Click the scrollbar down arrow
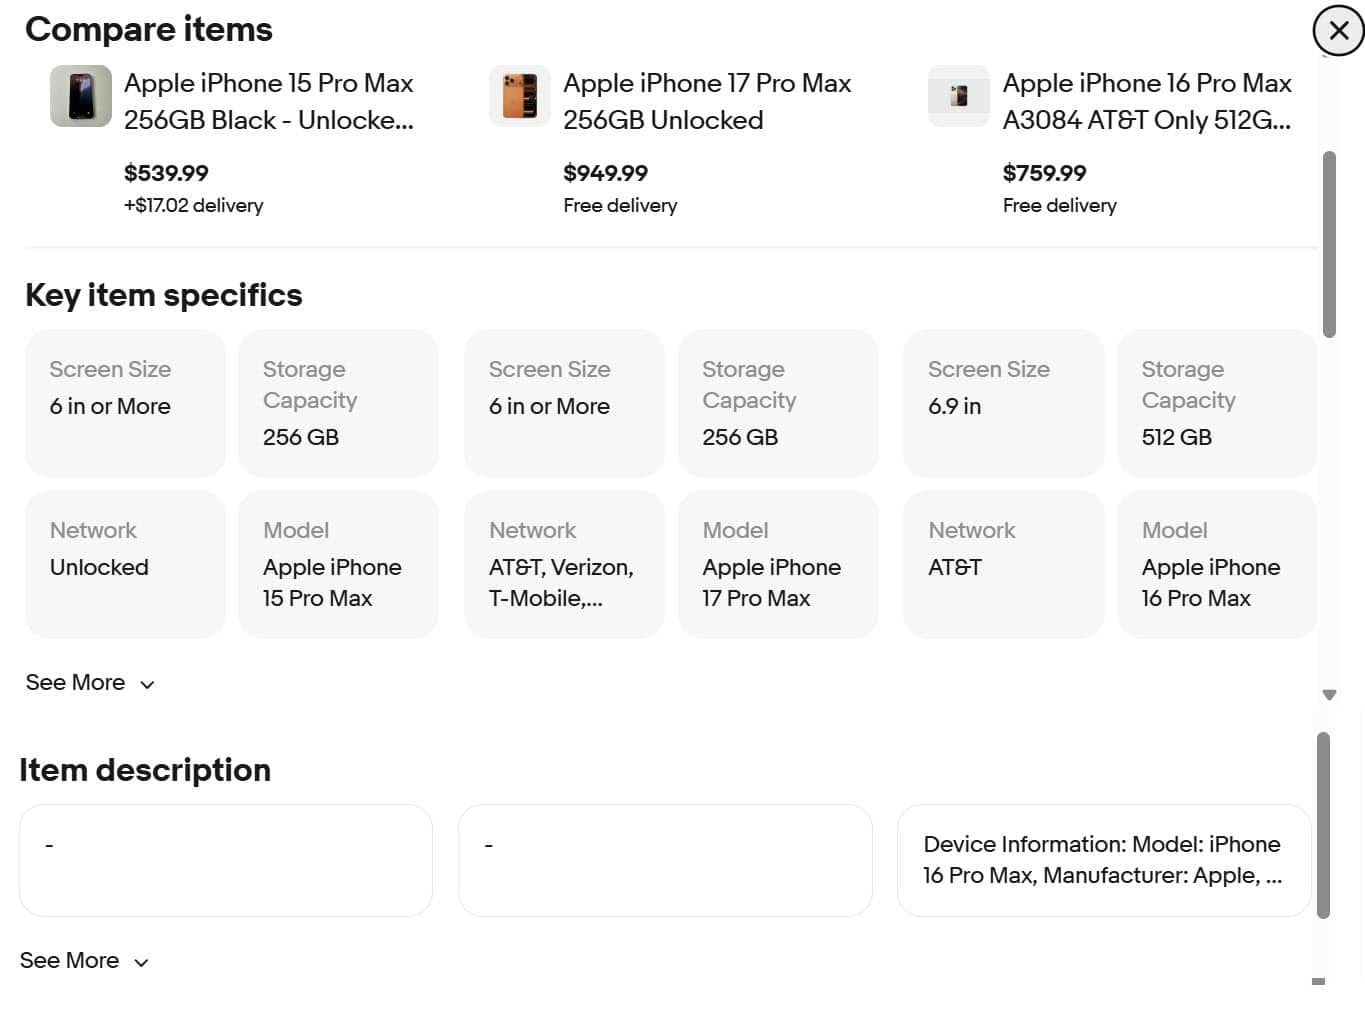The width and height of the screenshot is (1365, 1014). point(1329,695)
